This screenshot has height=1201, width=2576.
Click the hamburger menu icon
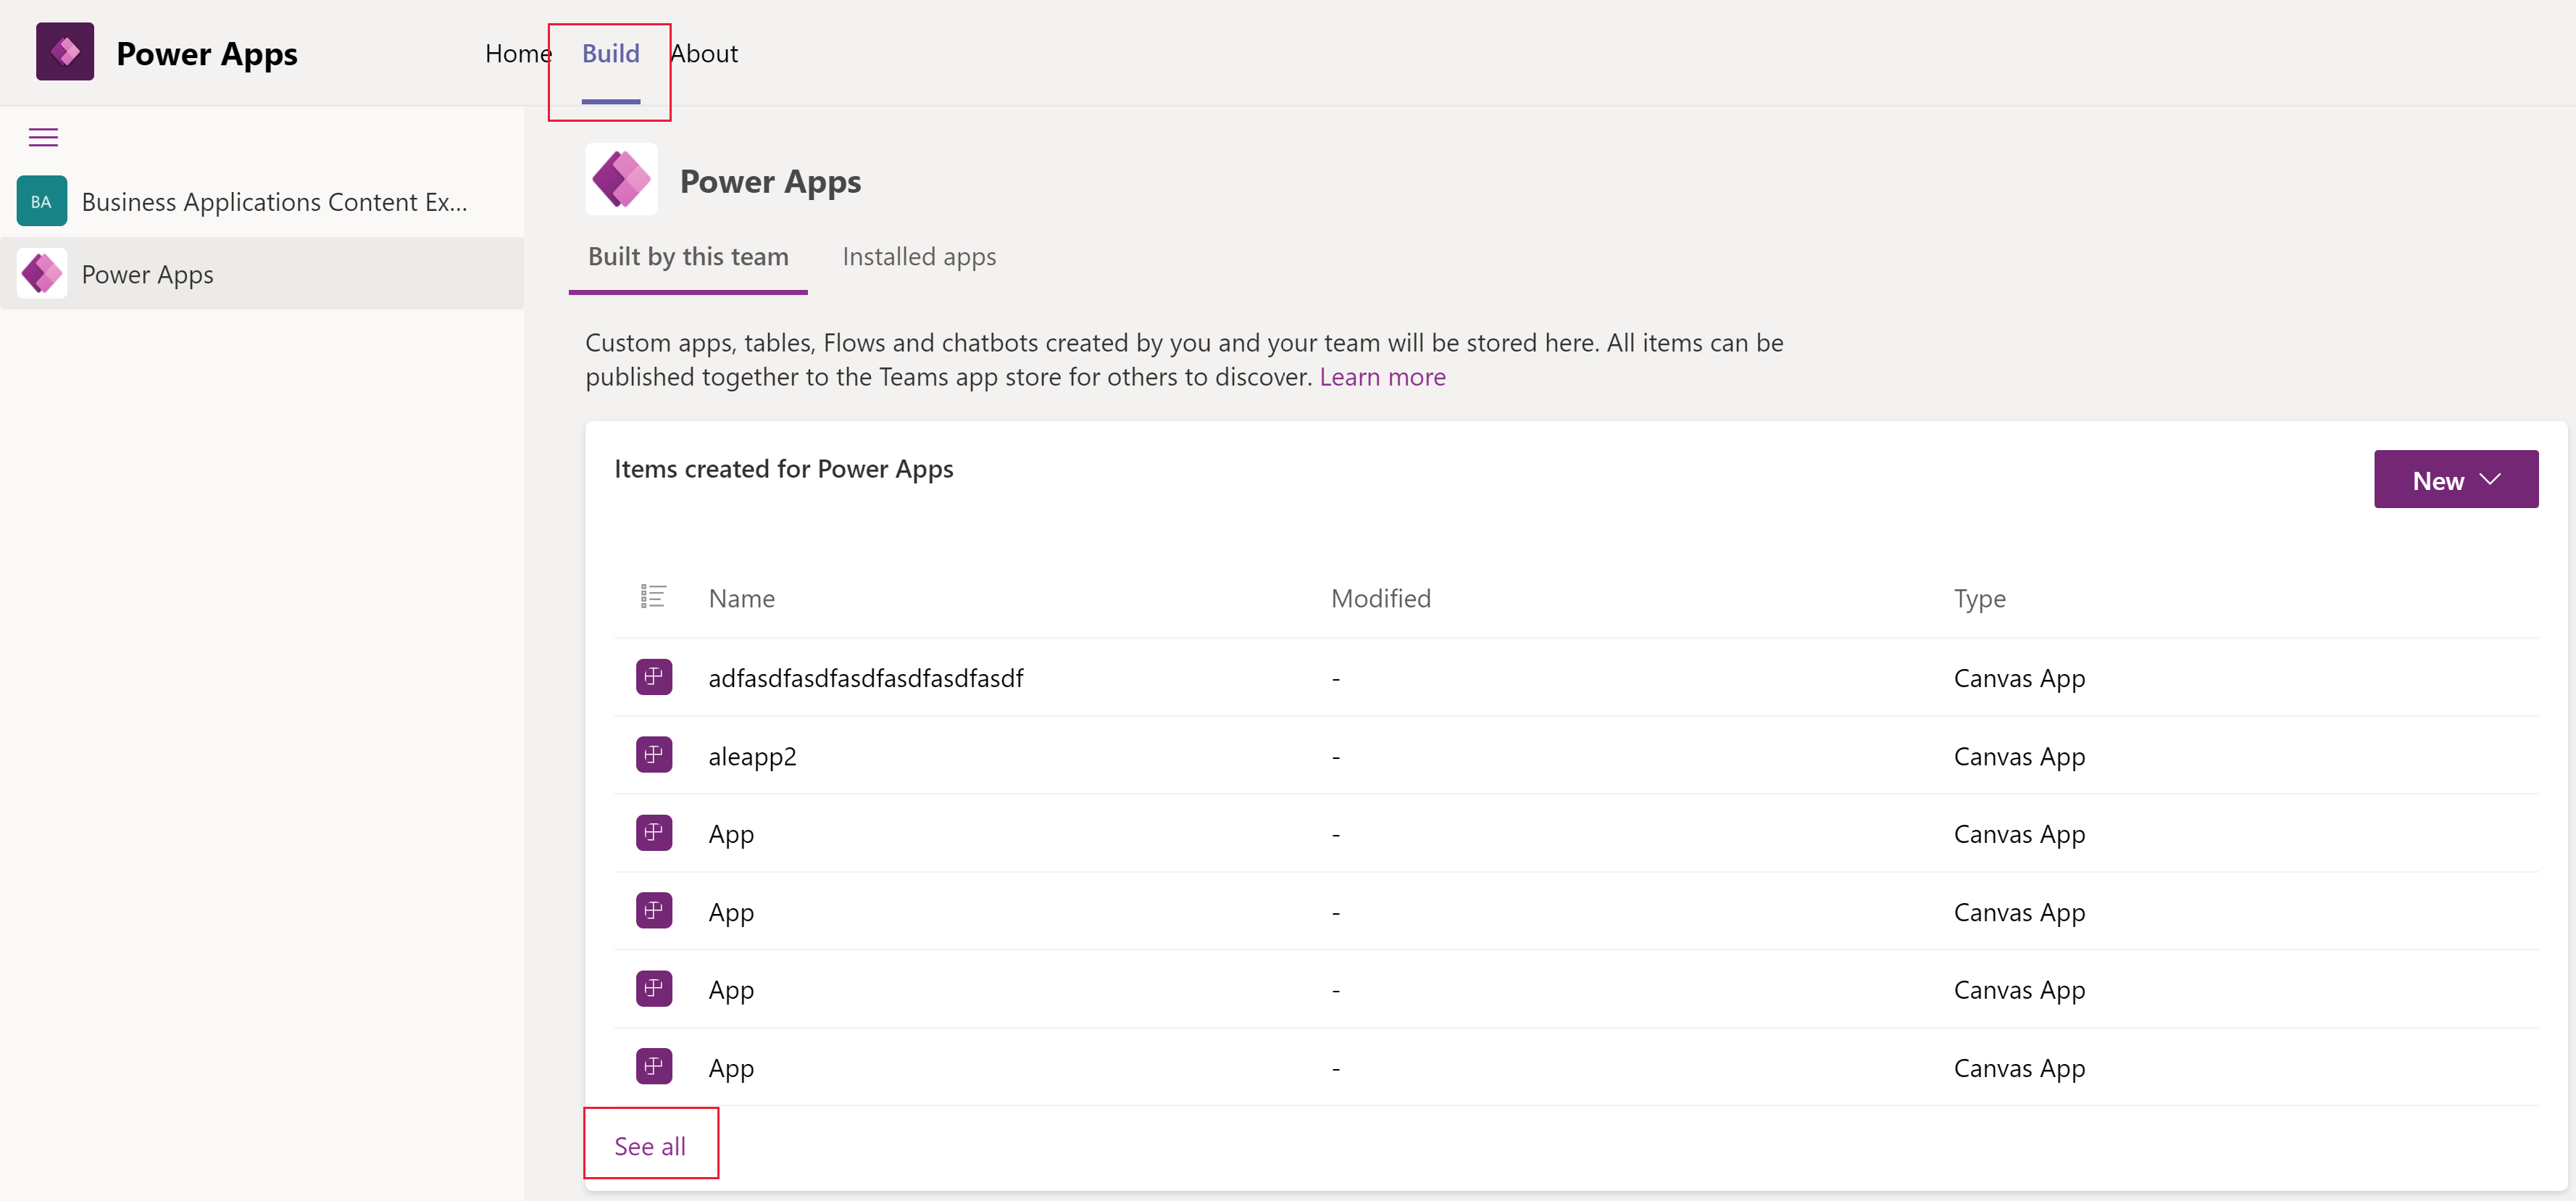(44, 138)
